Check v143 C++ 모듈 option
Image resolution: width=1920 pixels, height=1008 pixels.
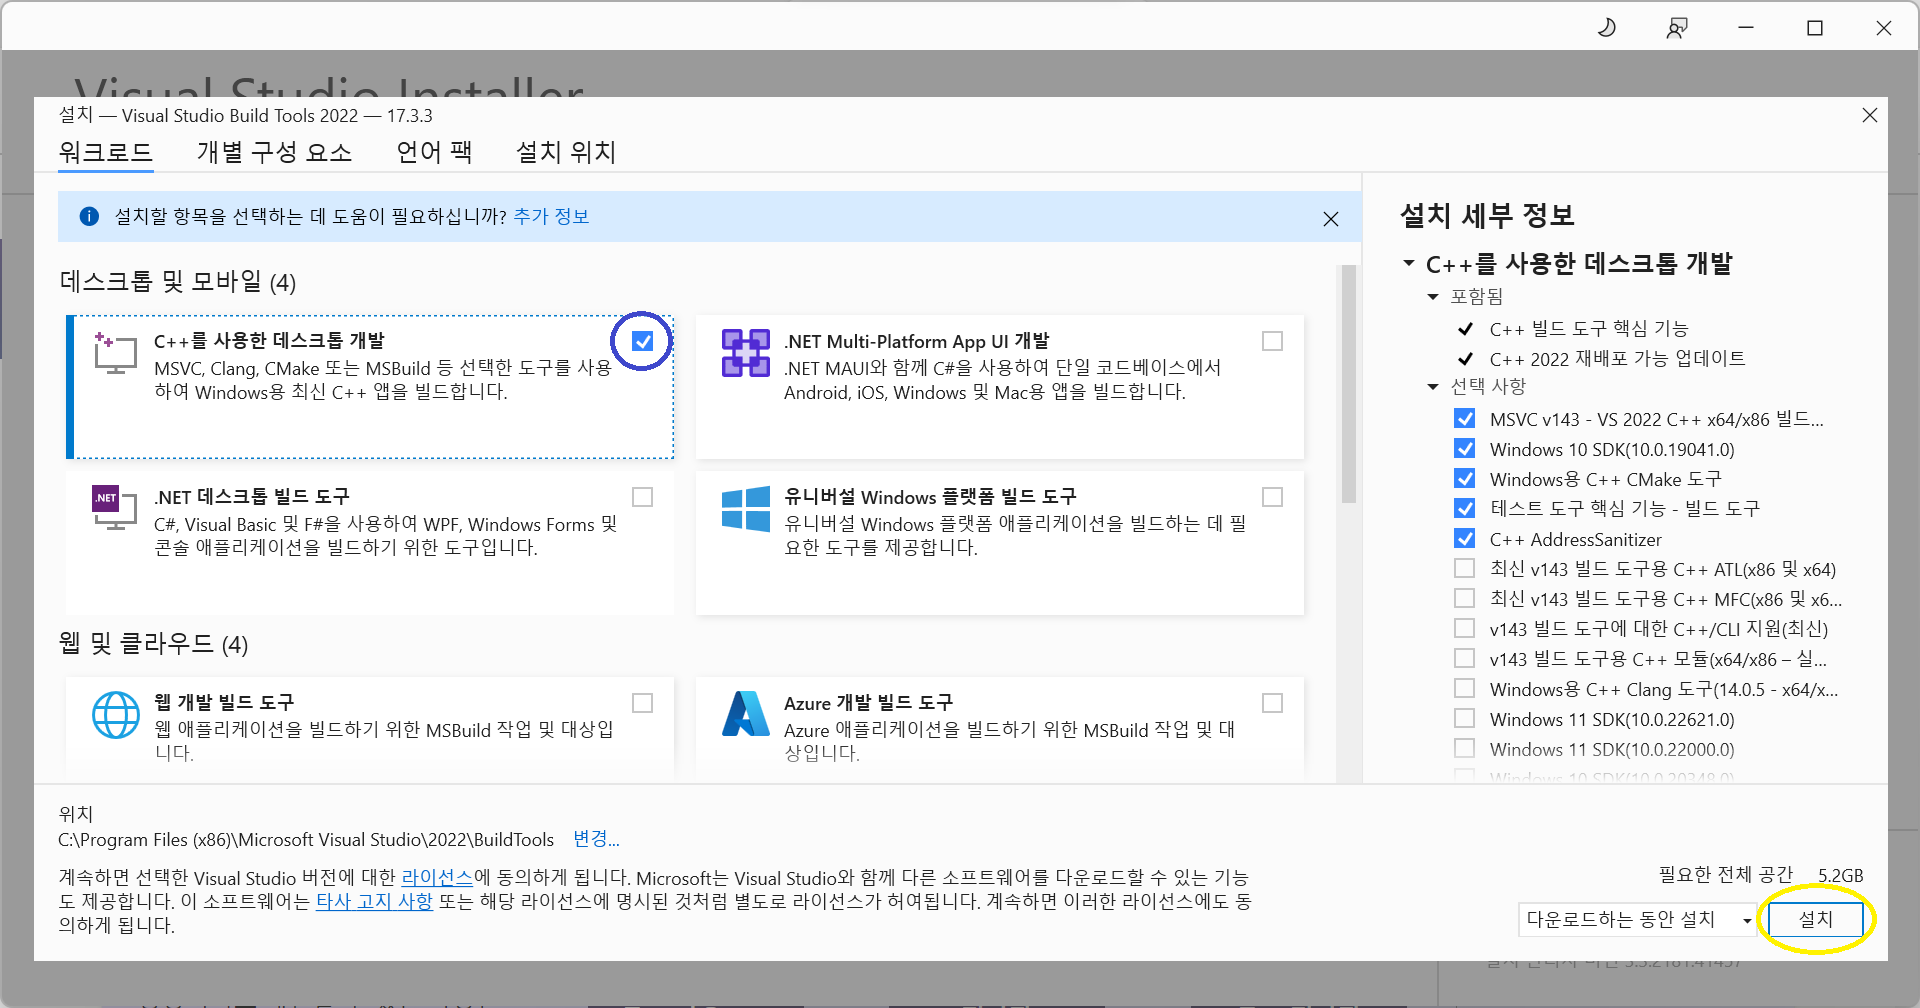coord(1465,659)
